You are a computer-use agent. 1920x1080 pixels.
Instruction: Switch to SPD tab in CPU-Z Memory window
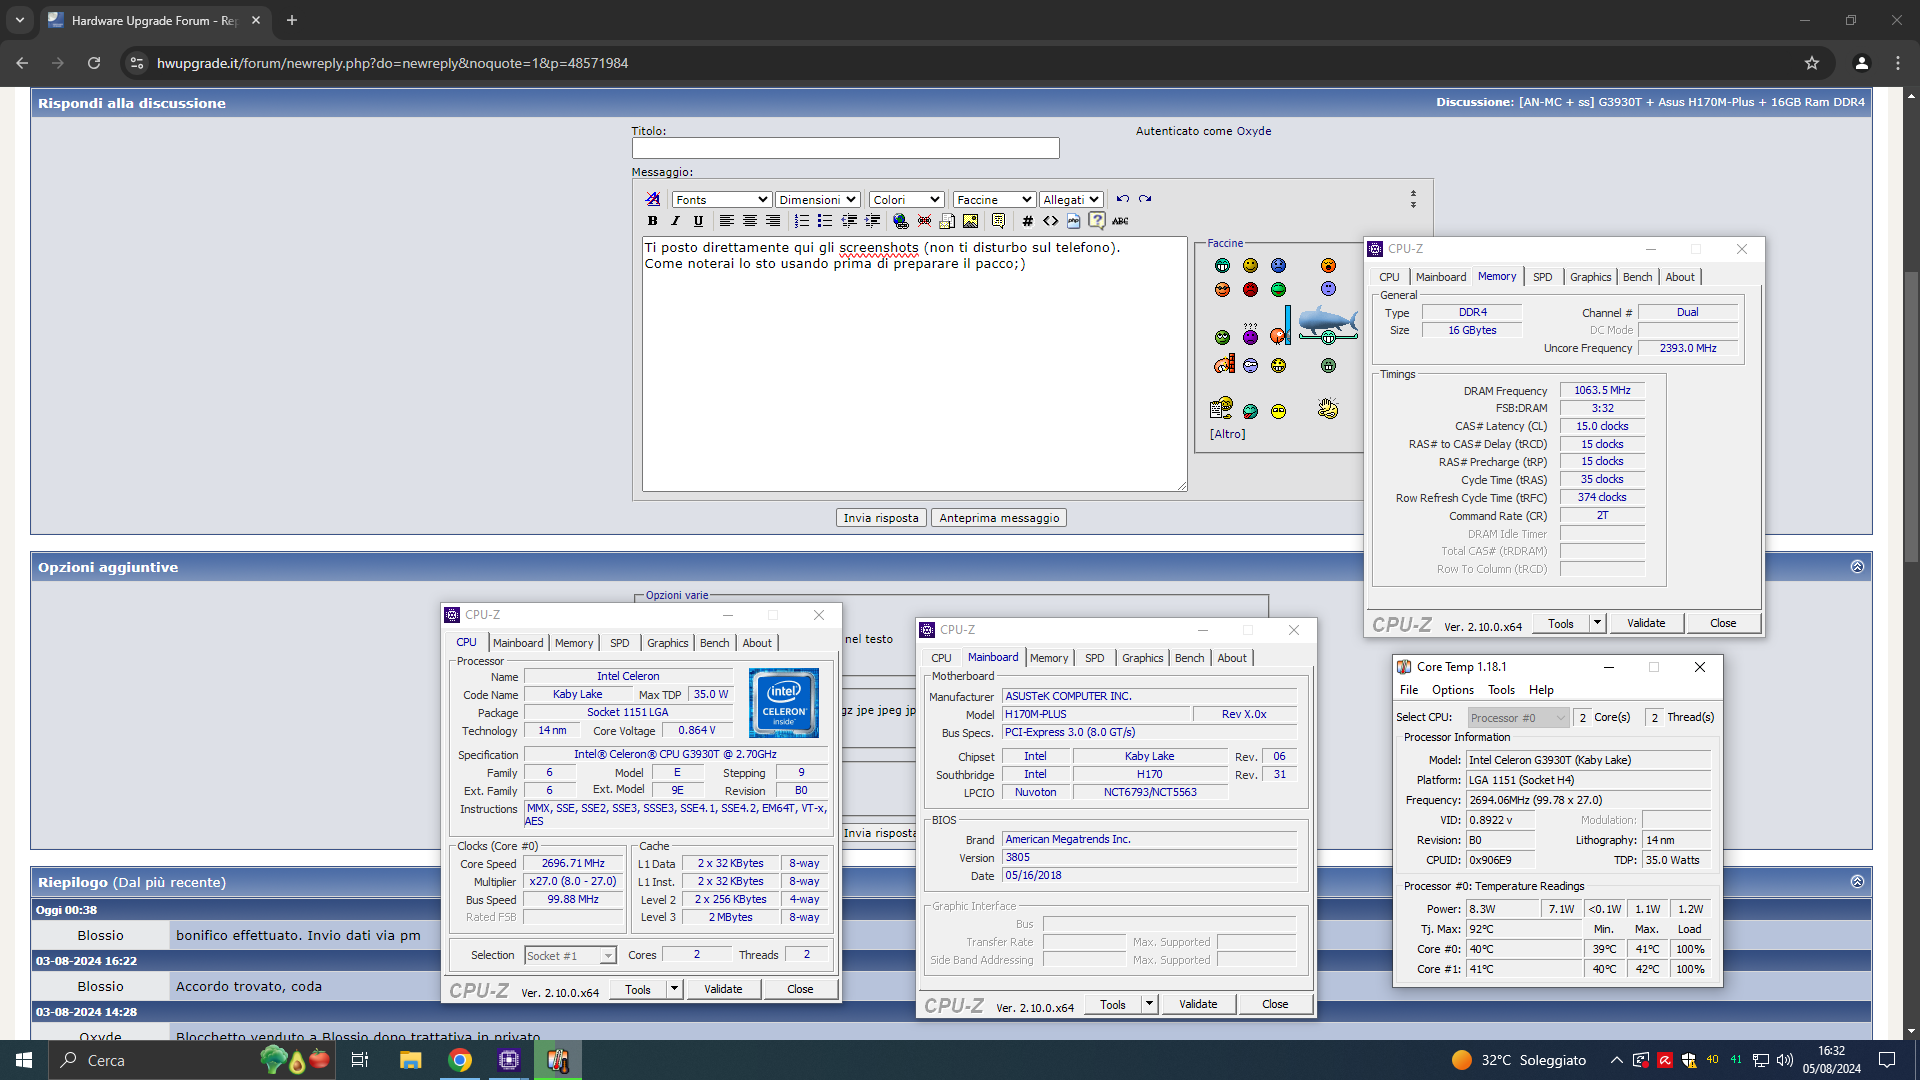(x=1543, y=277)
